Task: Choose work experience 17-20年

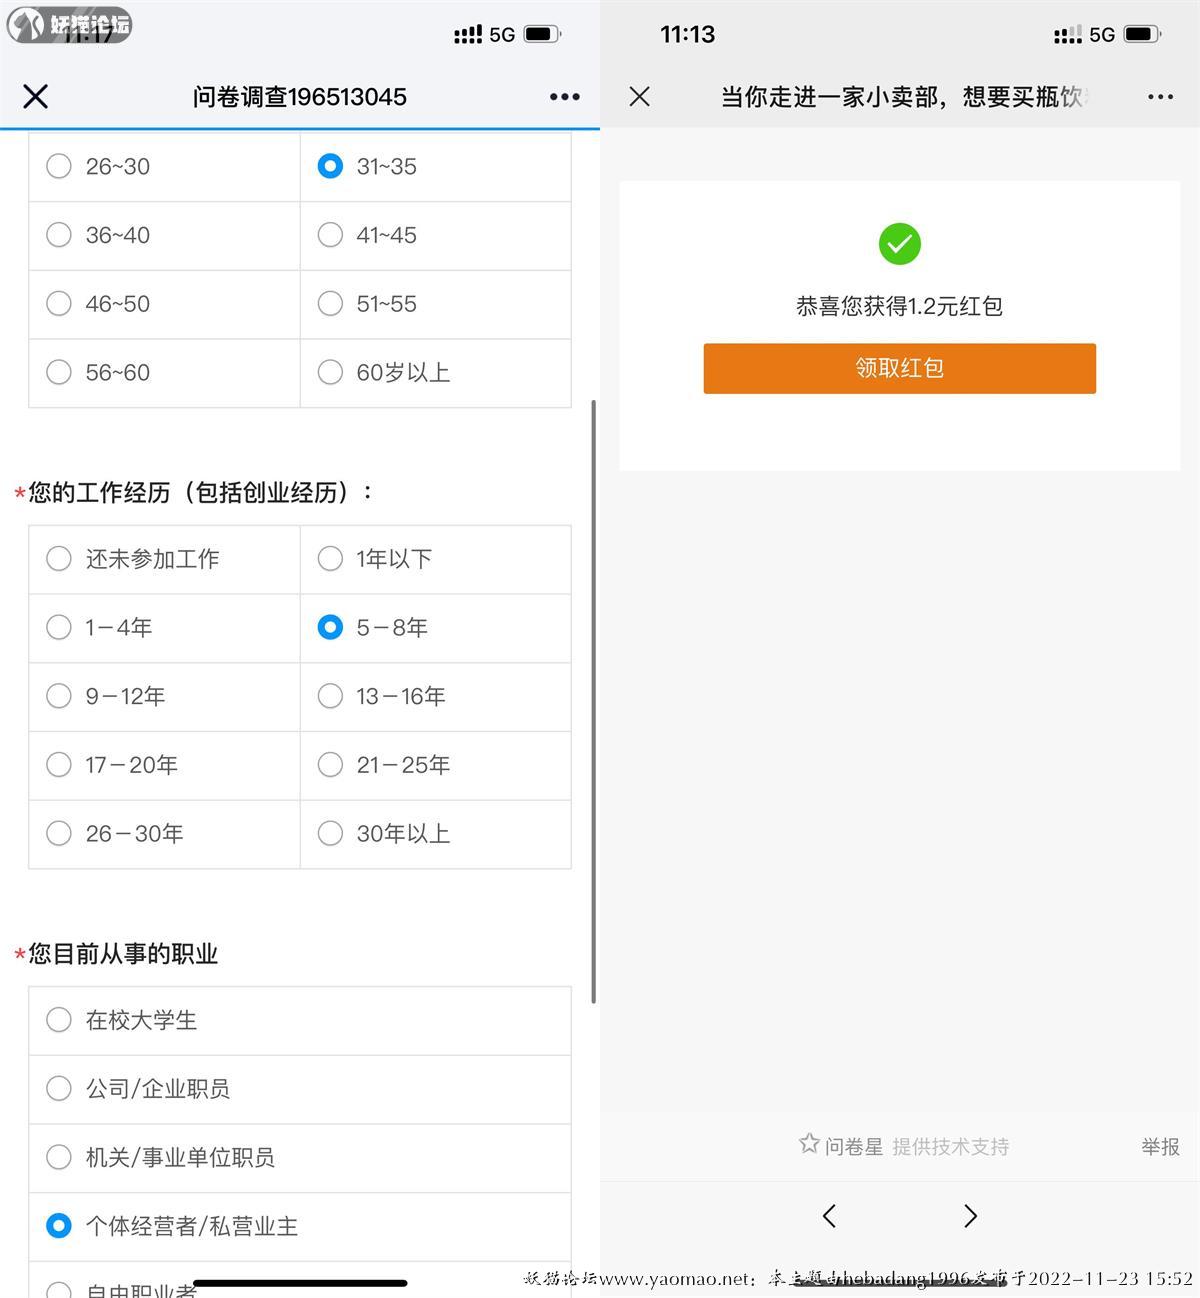Action: pos(164,766)
